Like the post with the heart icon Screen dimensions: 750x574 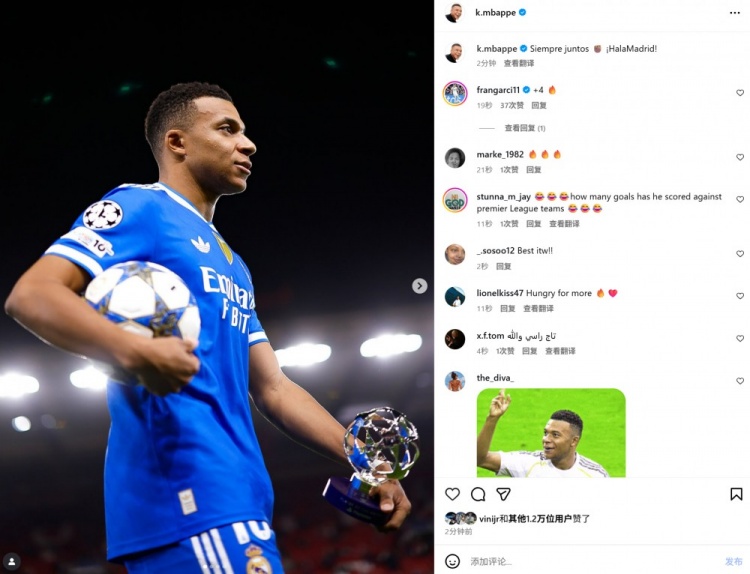[x=452, y=494]
